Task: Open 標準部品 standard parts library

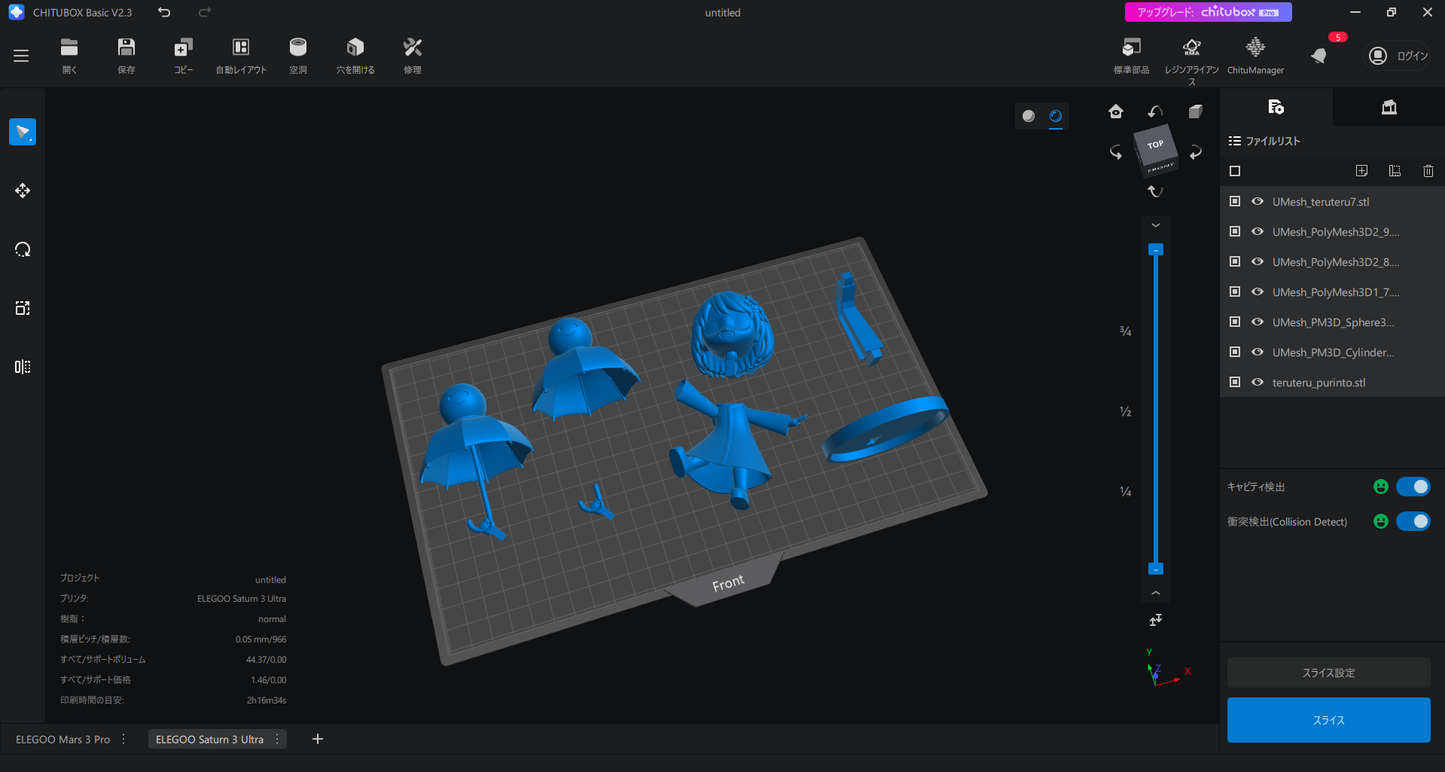Action: point(1131,56)
